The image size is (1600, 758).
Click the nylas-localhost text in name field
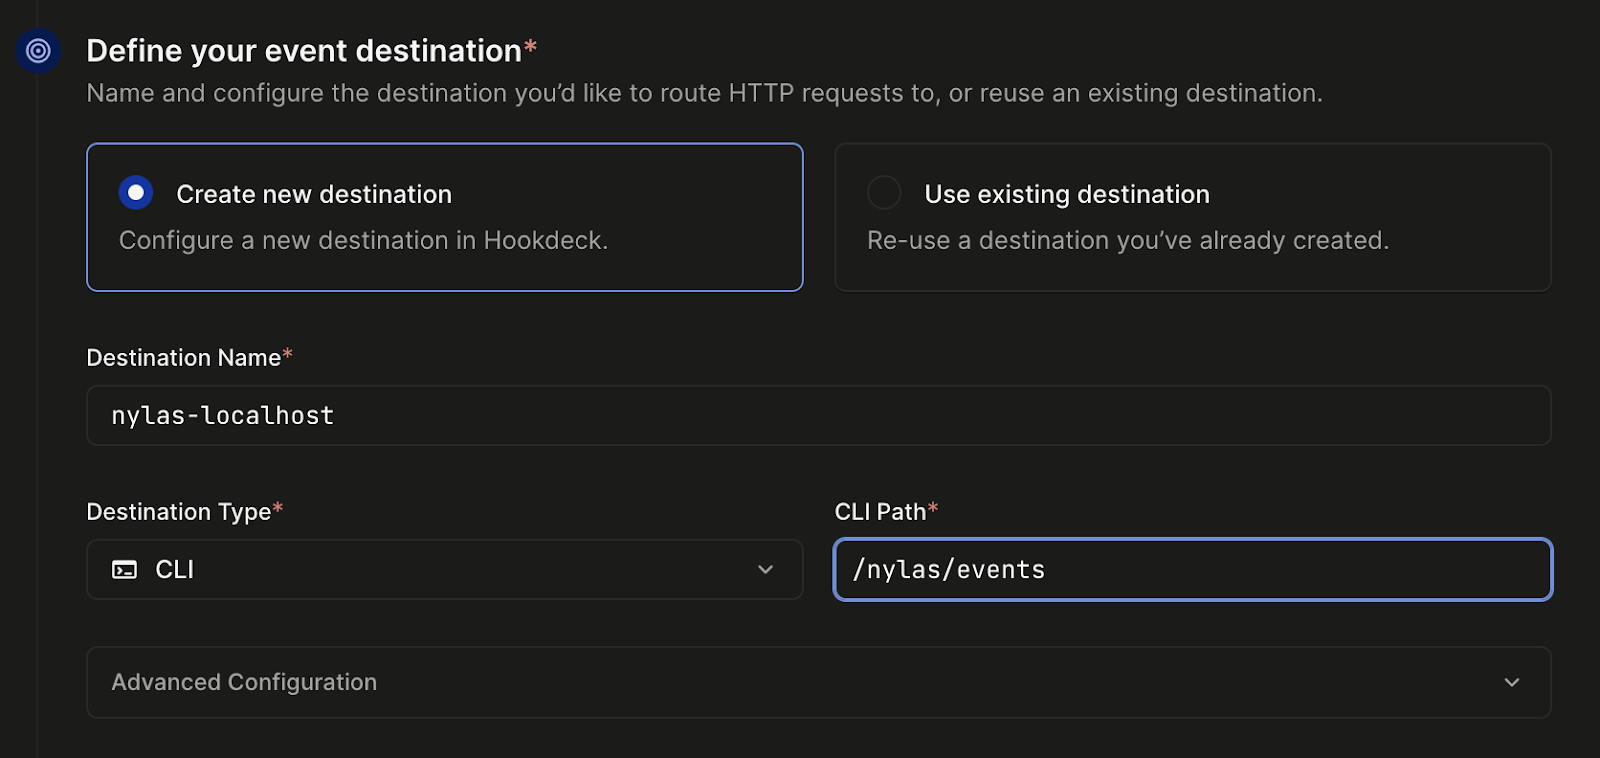click(223, 415)
